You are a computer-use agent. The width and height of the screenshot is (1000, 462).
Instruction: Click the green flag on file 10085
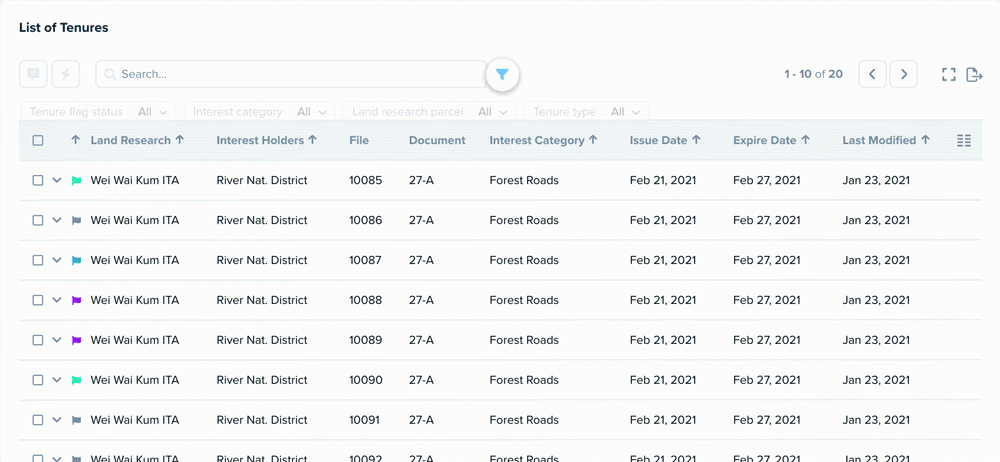pos(77,181)
